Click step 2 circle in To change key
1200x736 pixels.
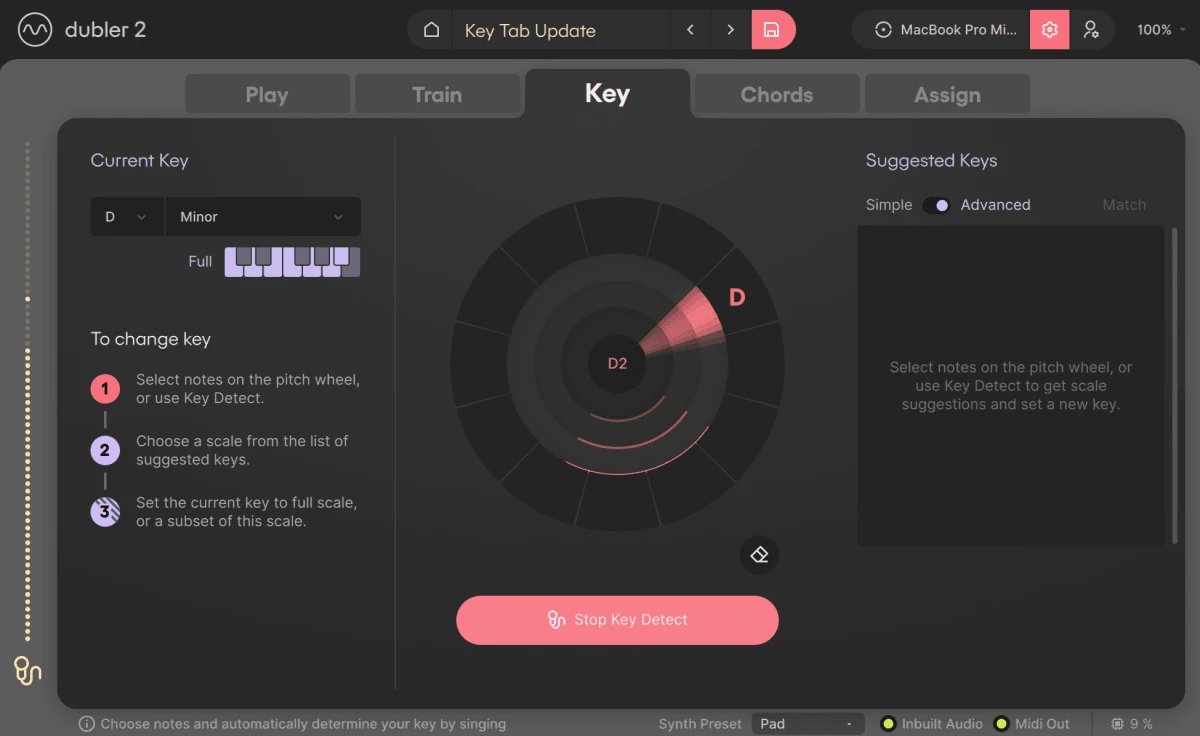click(x=105, y=450)
